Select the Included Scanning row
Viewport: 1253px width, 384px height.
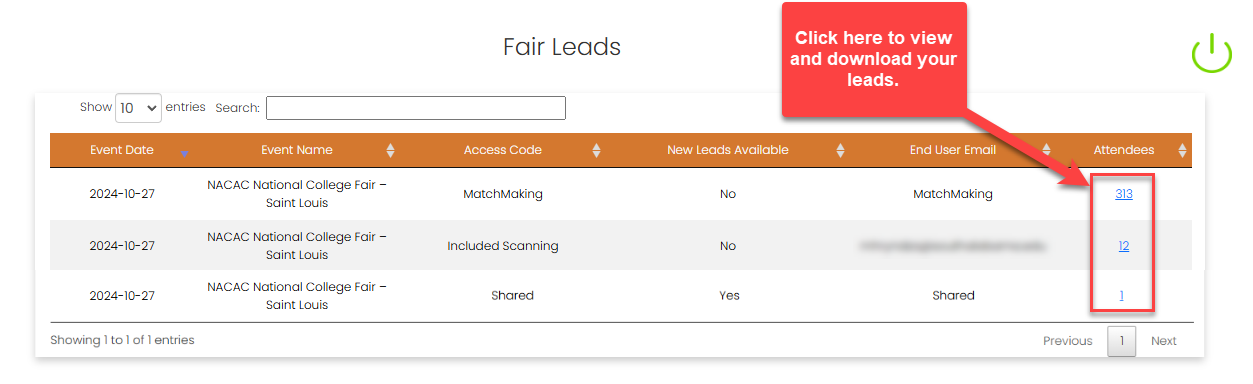click(x=620, y=245)
